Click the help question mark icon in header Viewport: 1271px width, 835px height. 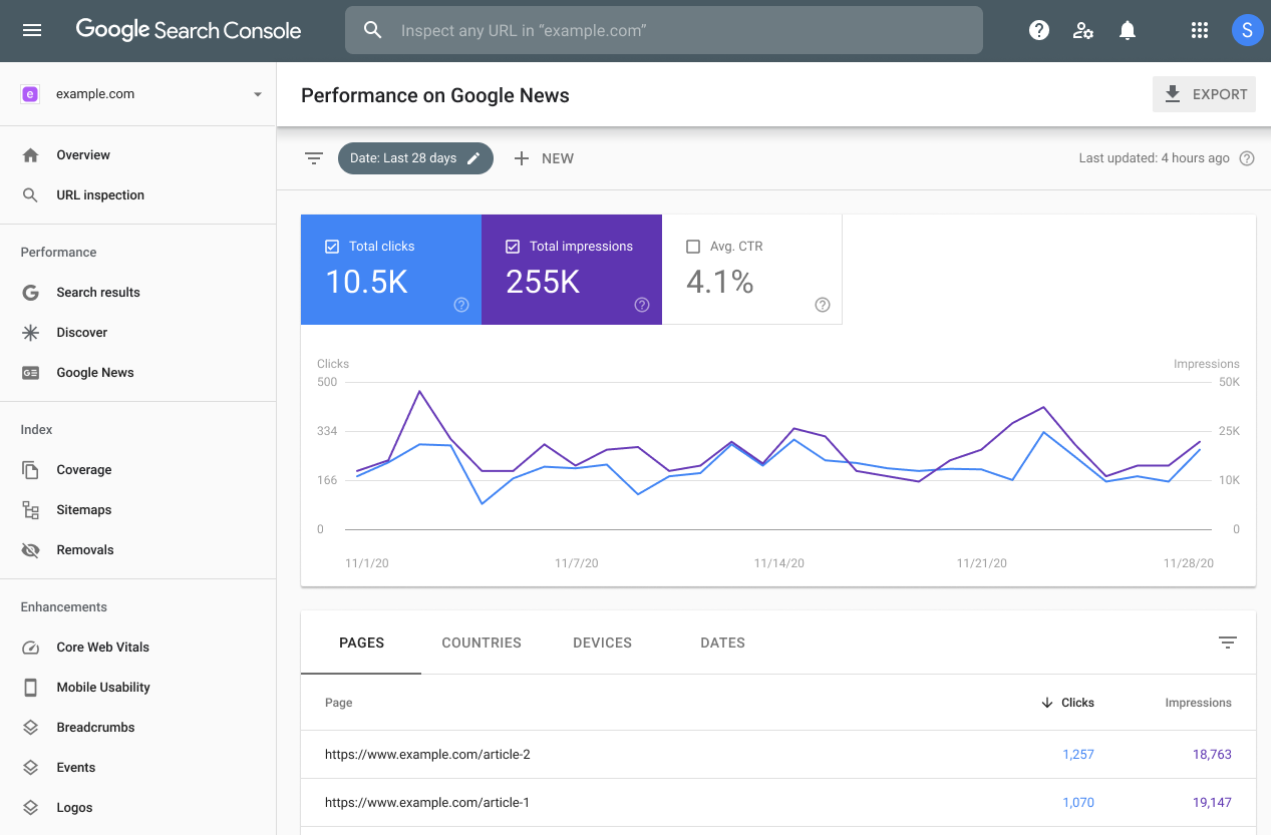[x=1039, y=30]
